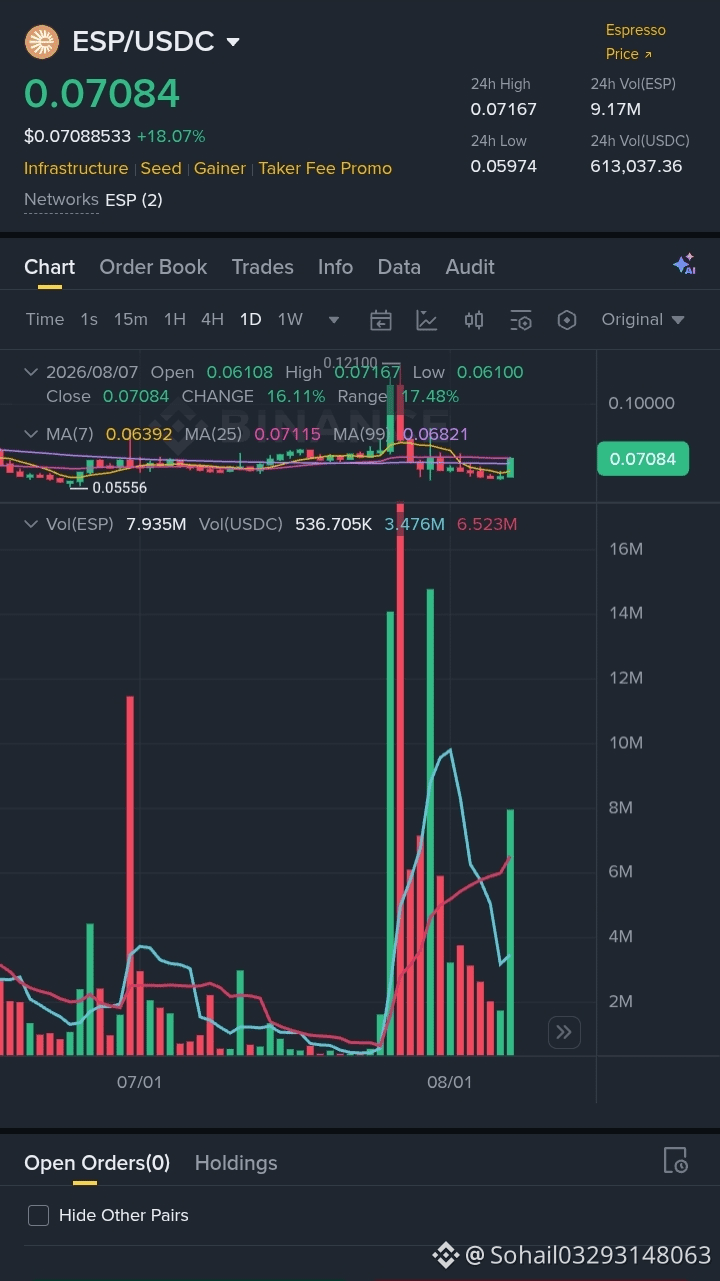Tap the latest green volume bar

coord(510,932)
